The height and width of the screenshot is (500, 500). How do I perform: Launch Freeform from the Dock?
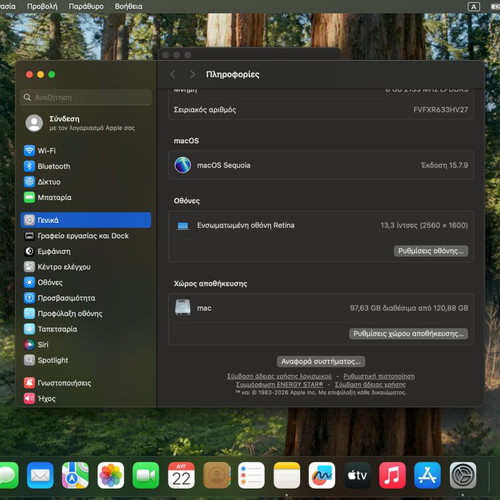click(322, 475)
